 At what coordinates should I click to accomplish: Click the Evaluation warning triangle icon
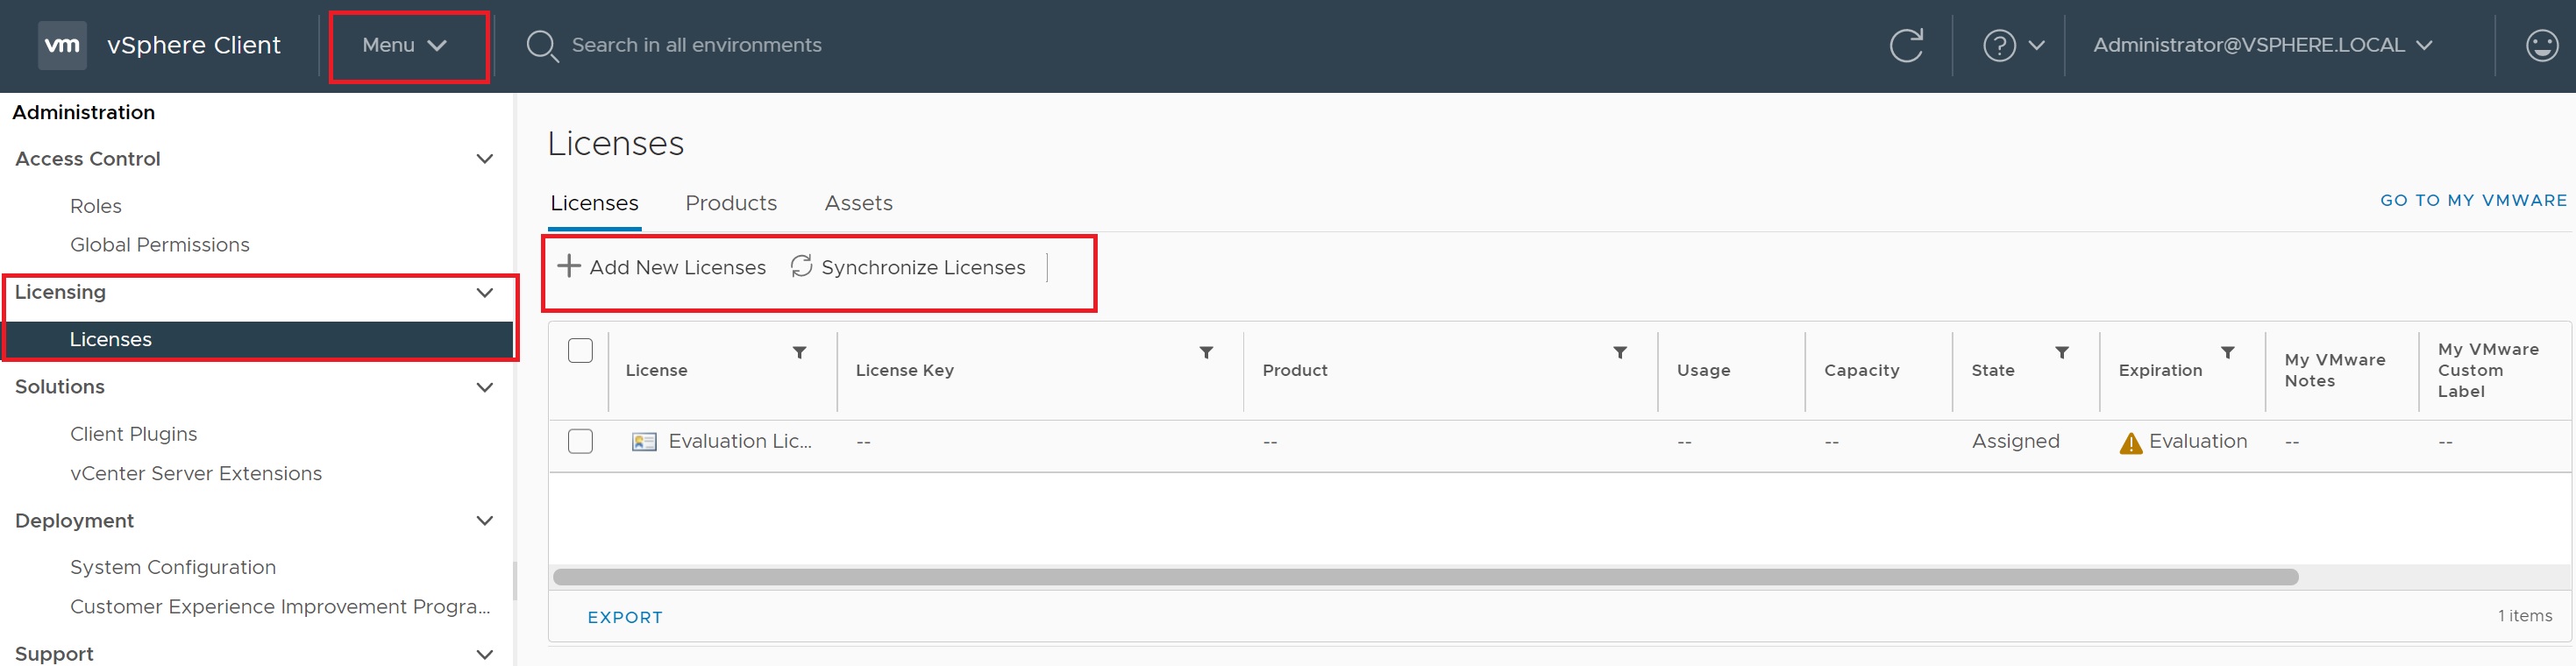2131,442
